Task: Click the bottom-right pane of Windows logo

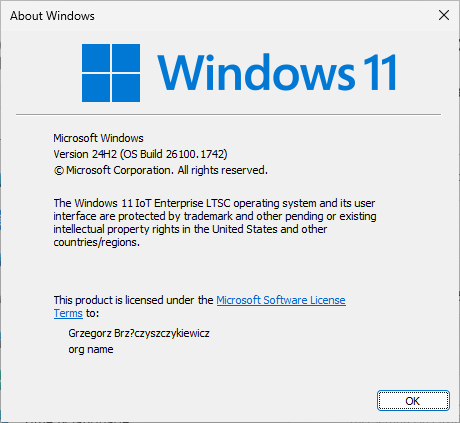Action: coord(126,88)
